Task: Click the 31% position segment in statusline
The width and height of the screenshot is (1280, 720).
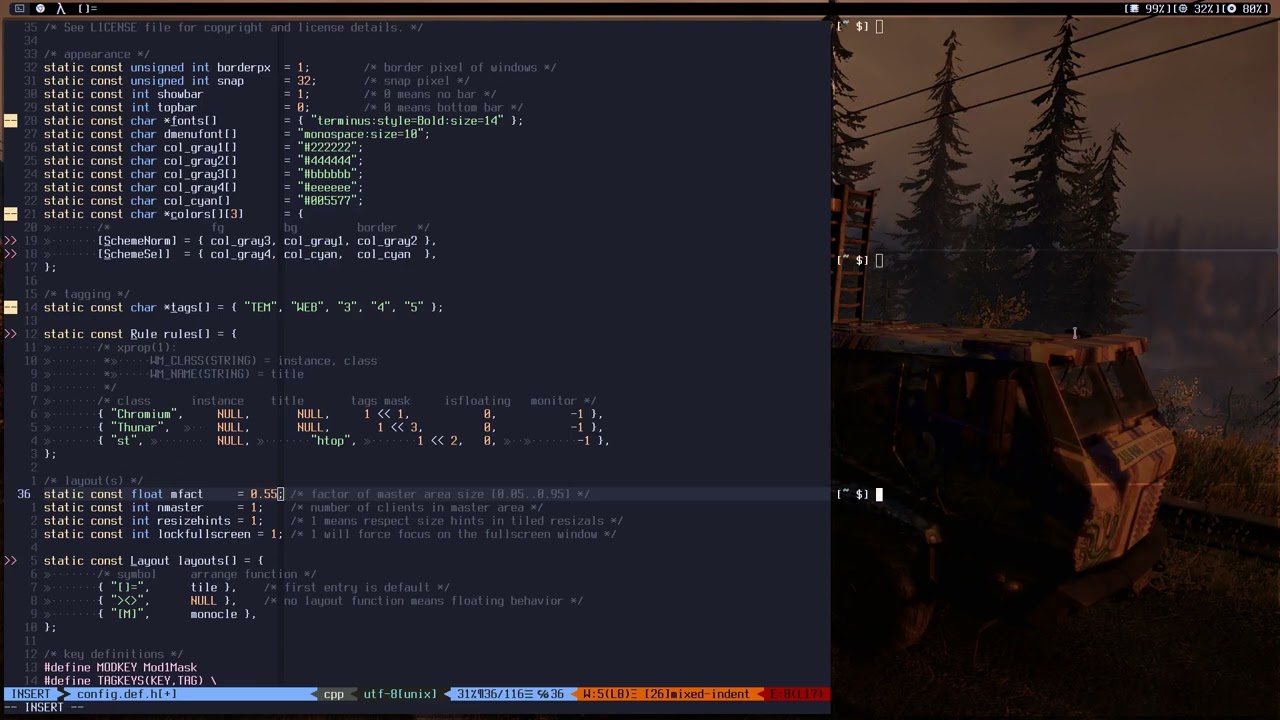Action: click(x=510, y=694)
